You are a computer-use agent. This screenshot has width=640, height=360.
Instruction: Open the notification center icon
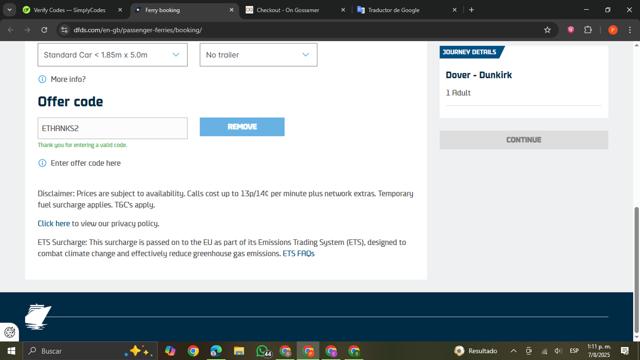coord(624,351)
